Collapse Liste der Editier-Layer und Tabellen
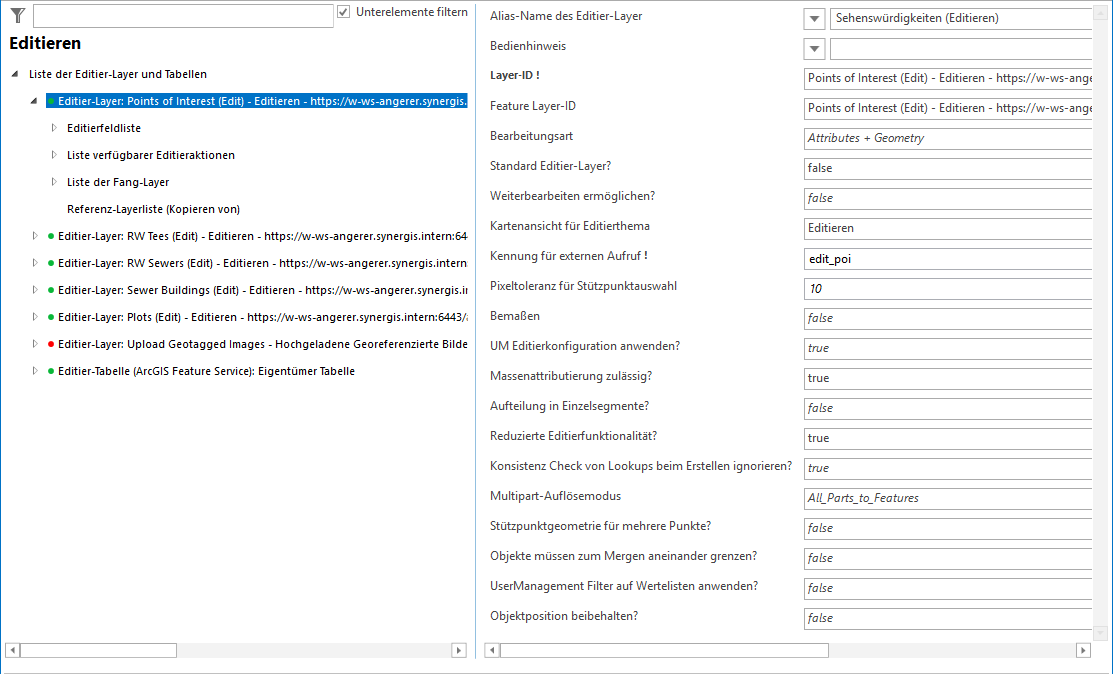Screen dimensions: 1113x674 tap(14, 74)
